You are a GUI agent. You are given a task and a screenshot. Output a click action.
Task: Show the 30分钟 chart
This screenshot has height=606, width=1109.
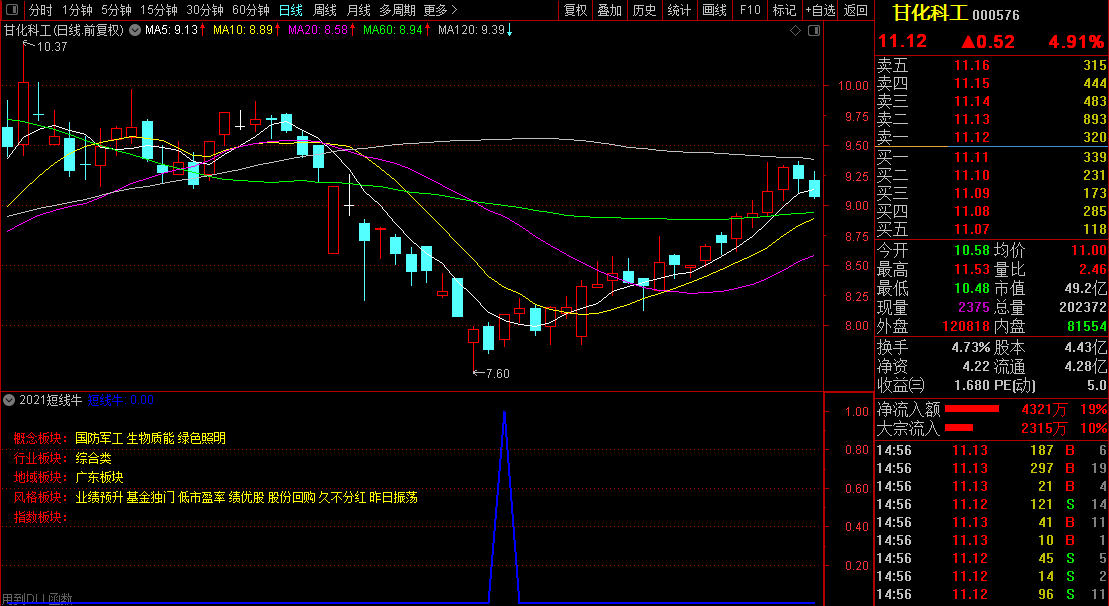coord(205,10)
